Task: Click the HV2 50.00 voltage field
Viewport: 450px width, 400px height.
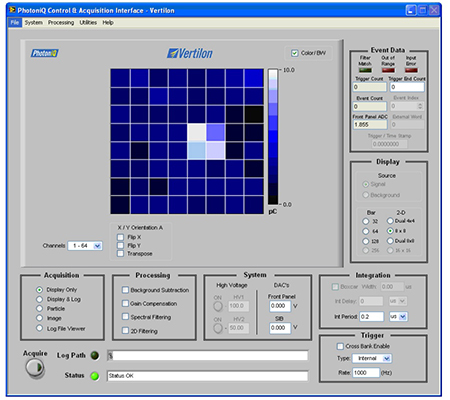Action: pyautogui.click(x=238, y=328)
